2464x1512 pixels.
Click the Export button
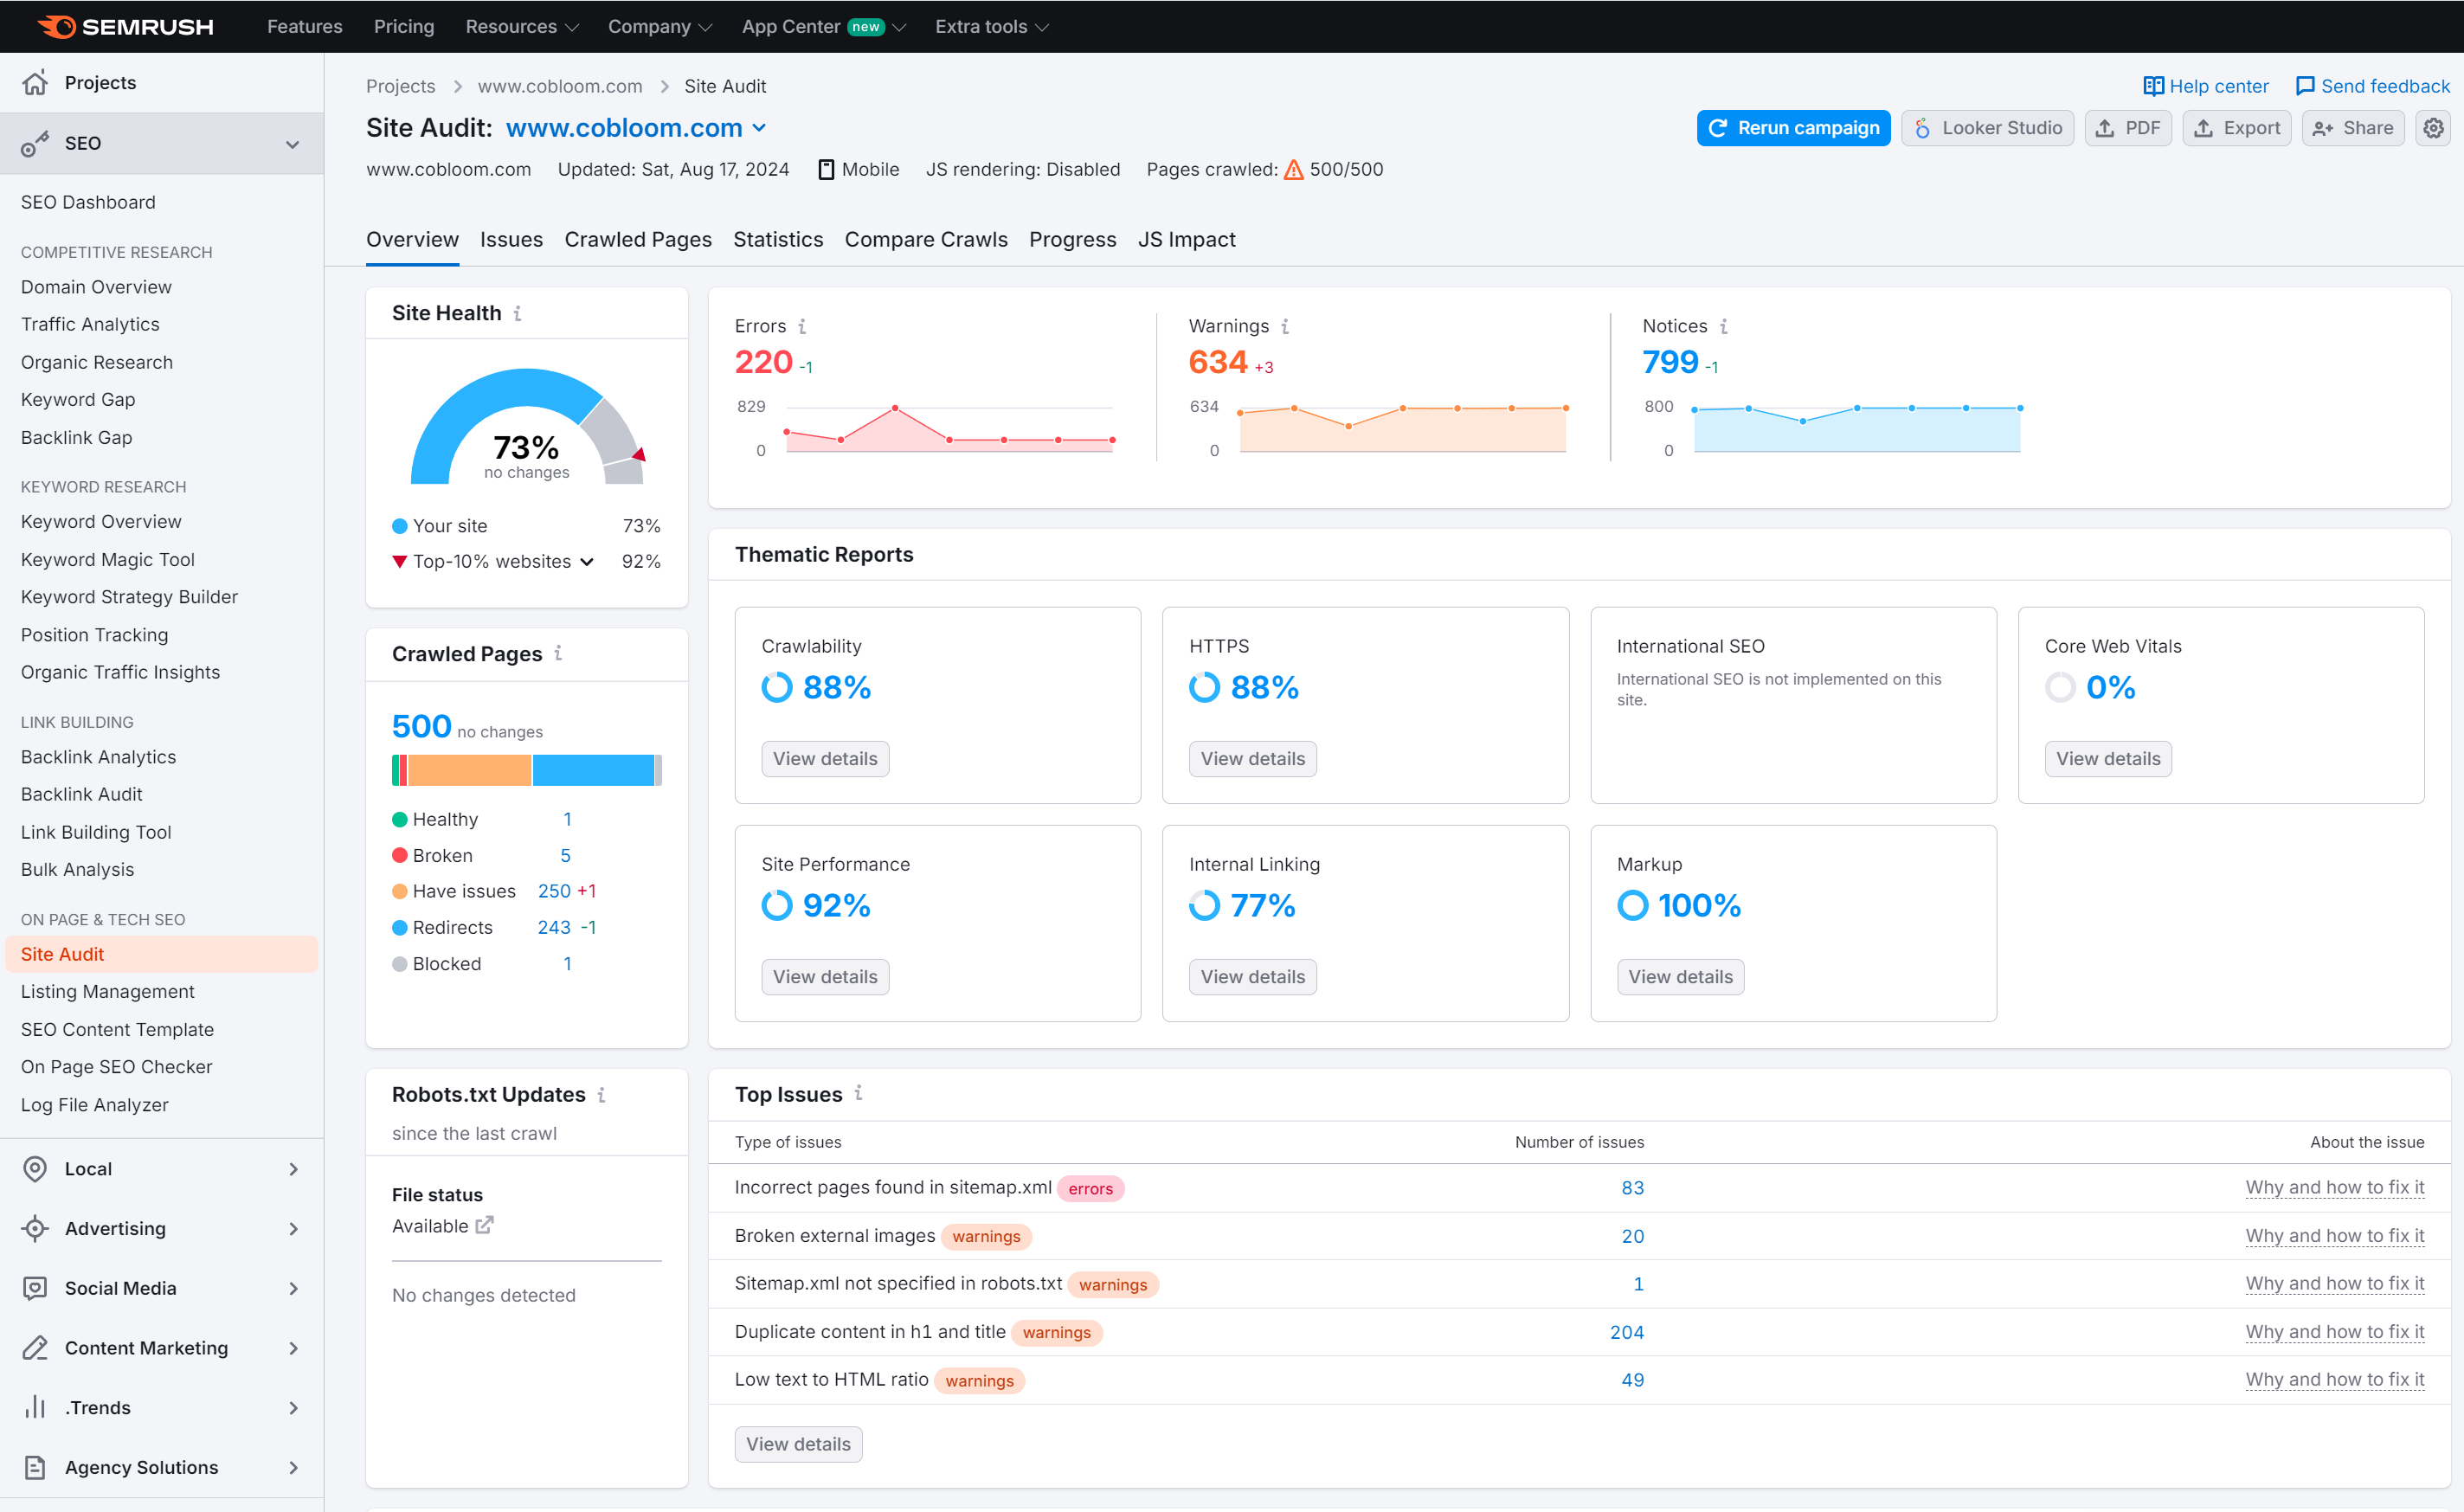click(2236, 128)
